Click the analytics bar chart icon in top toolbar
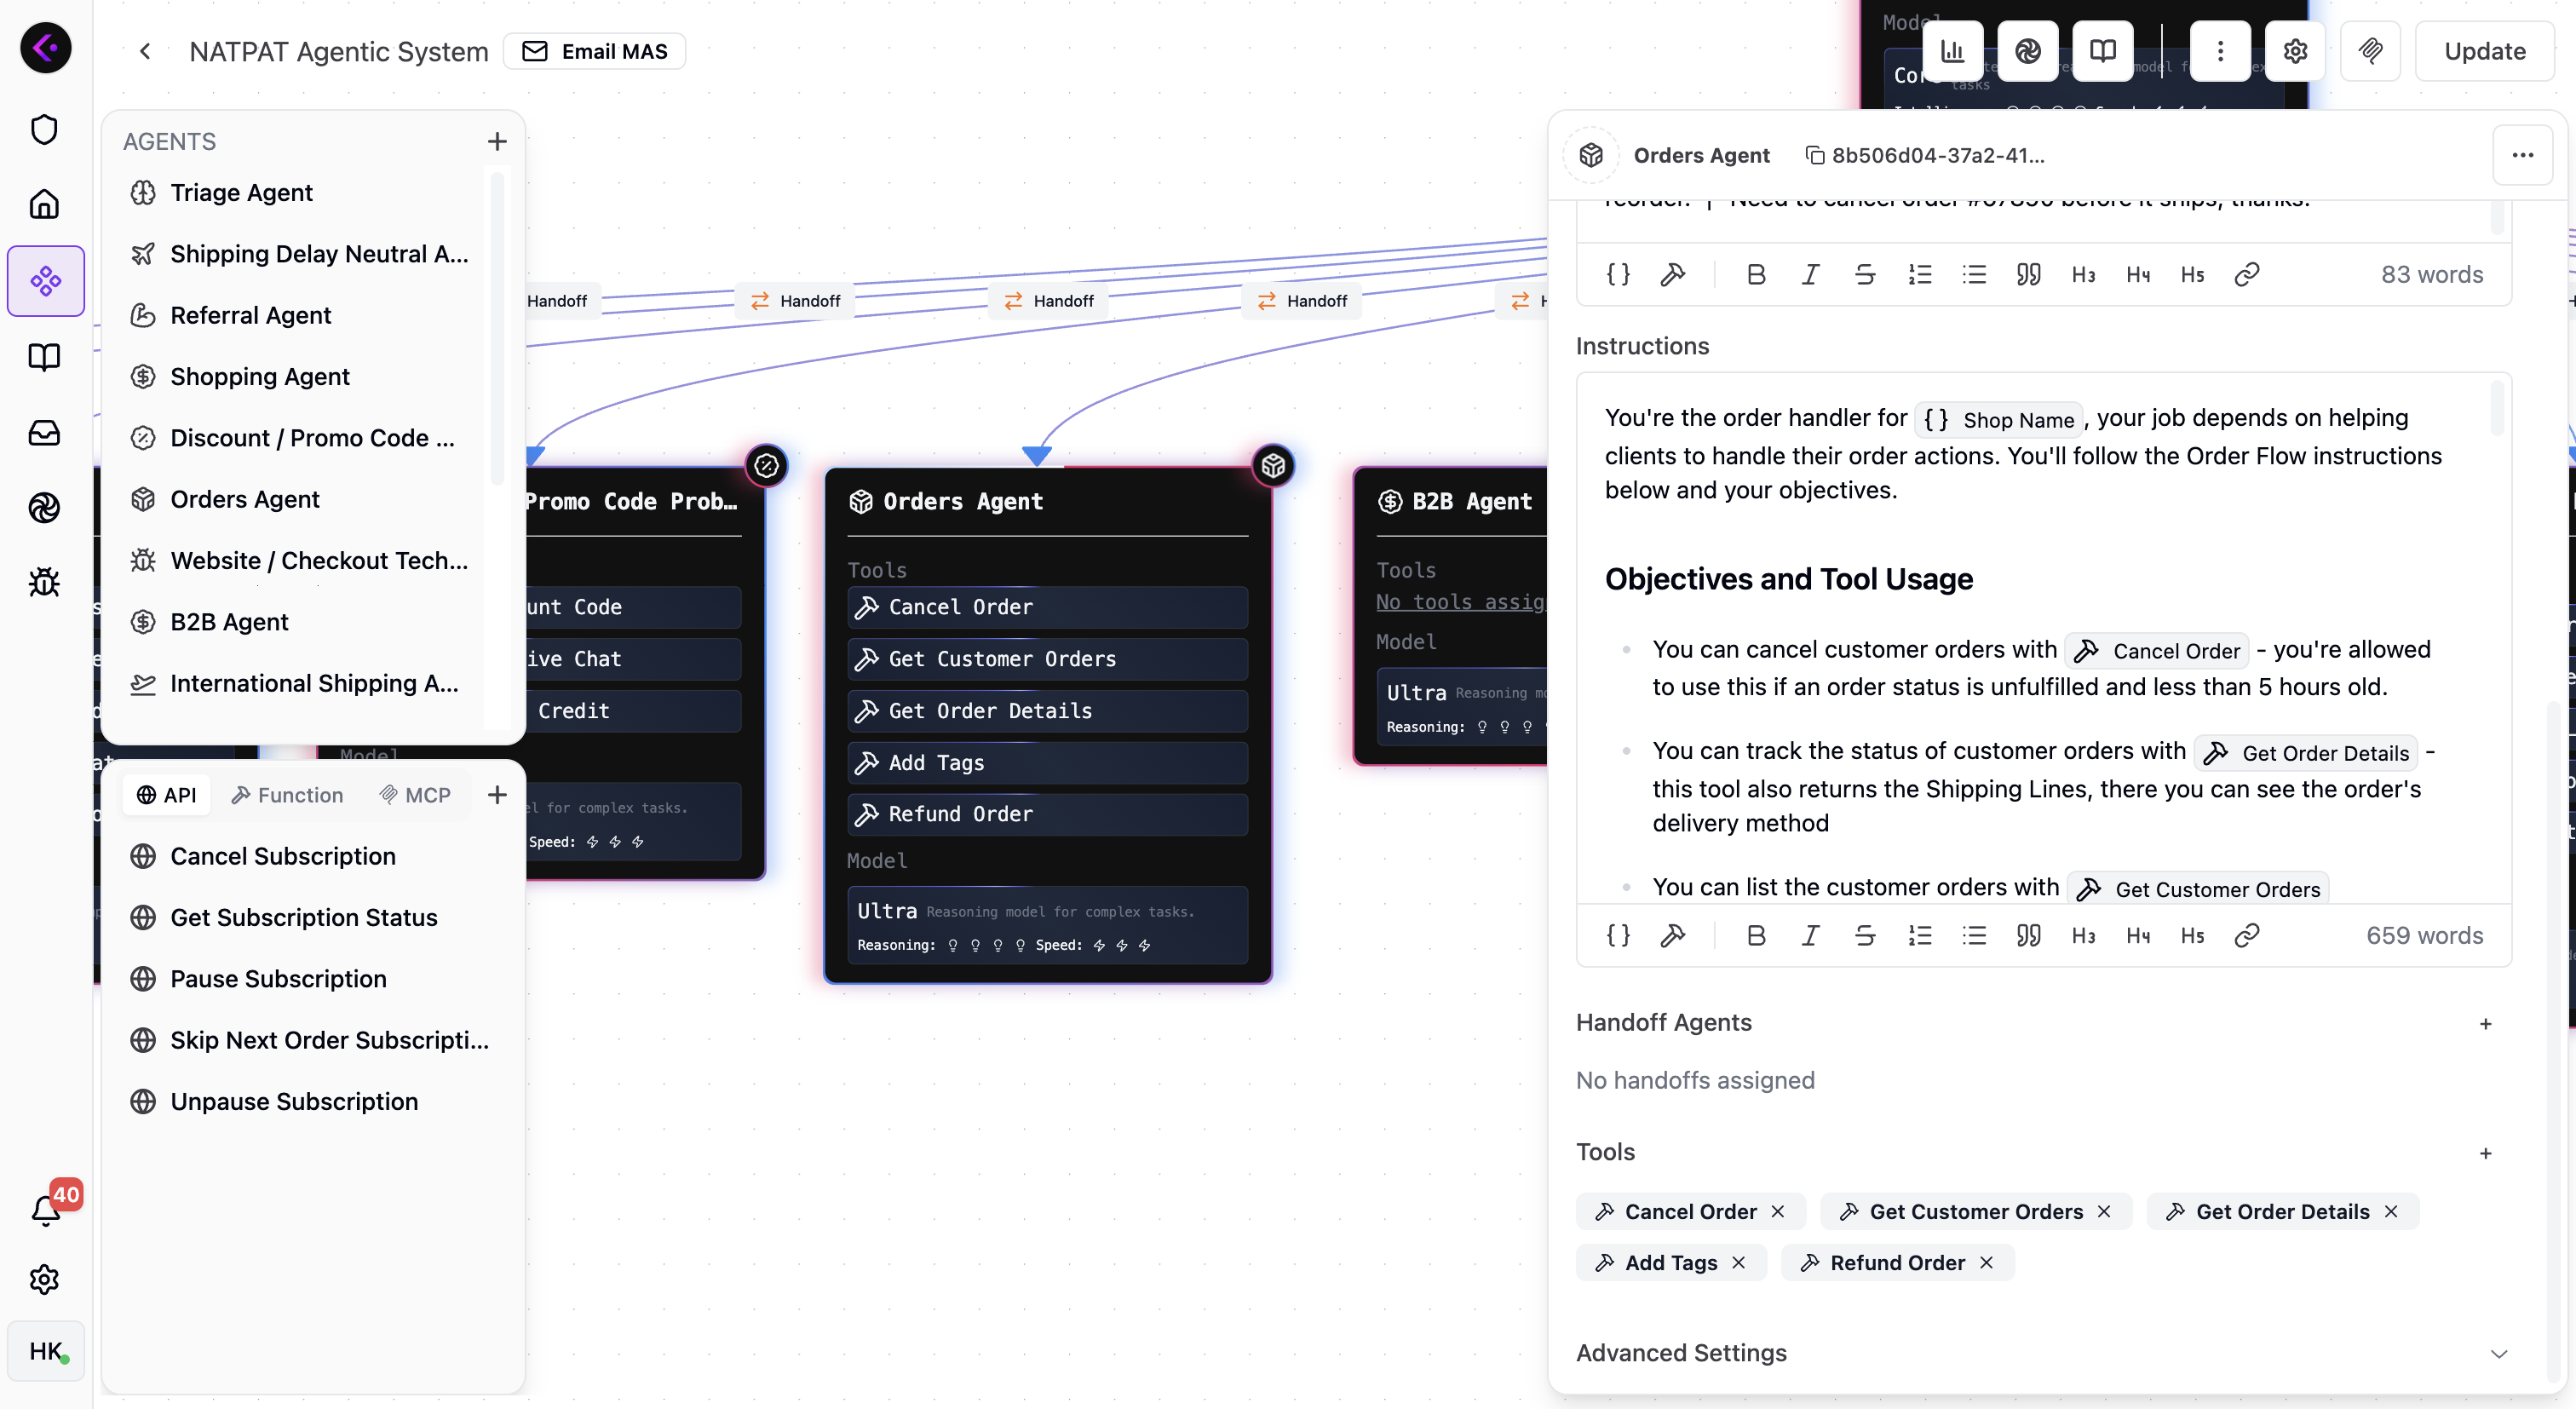Image resolution: width=2576 pixels, height=1409 pixels. [x=1952, y=51]
